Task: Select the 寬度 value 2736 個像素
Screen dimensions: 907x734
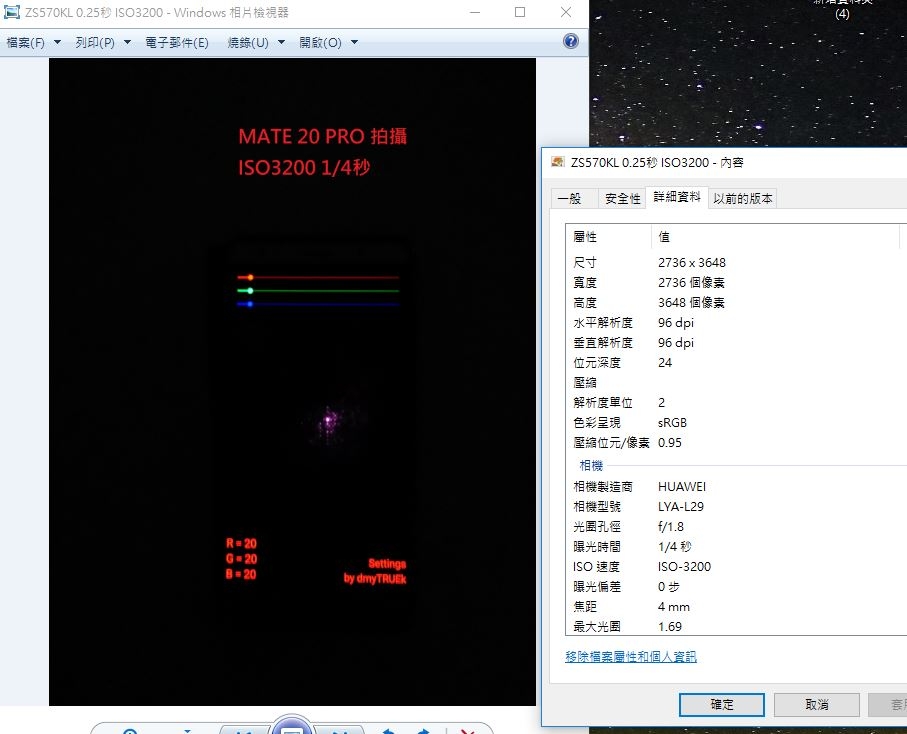Action: [691, 282]
